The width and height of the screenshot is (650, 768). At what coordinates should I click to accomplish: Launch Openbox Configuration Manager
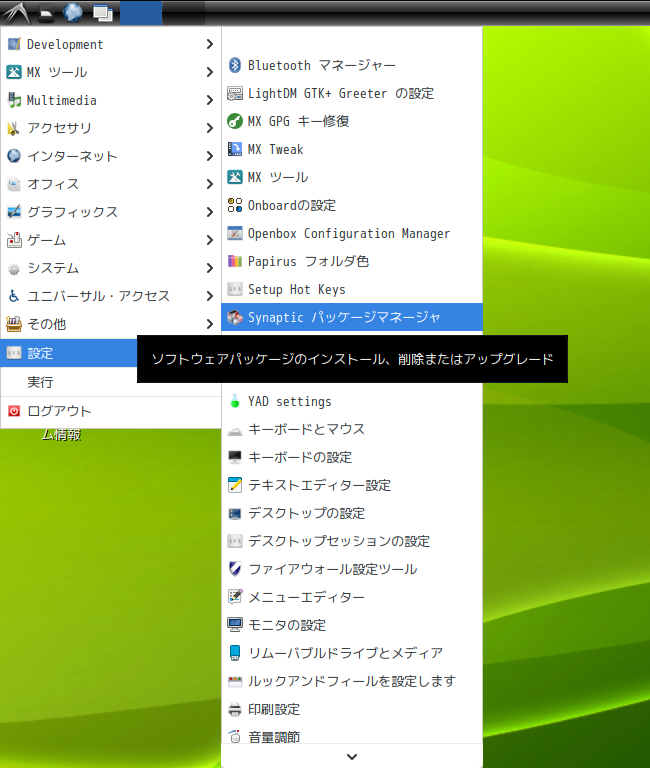click(352, 233)
